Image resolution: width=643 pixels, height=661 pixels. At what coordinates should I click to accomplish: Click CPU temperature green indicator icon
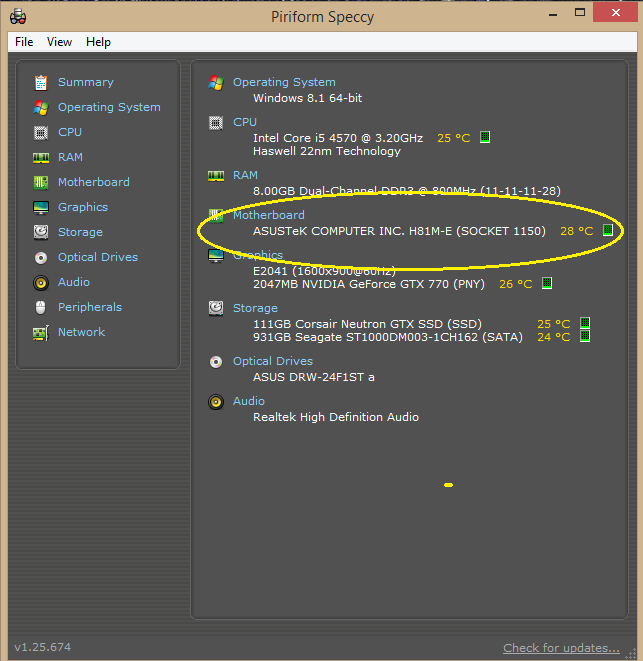click(485, 137)
